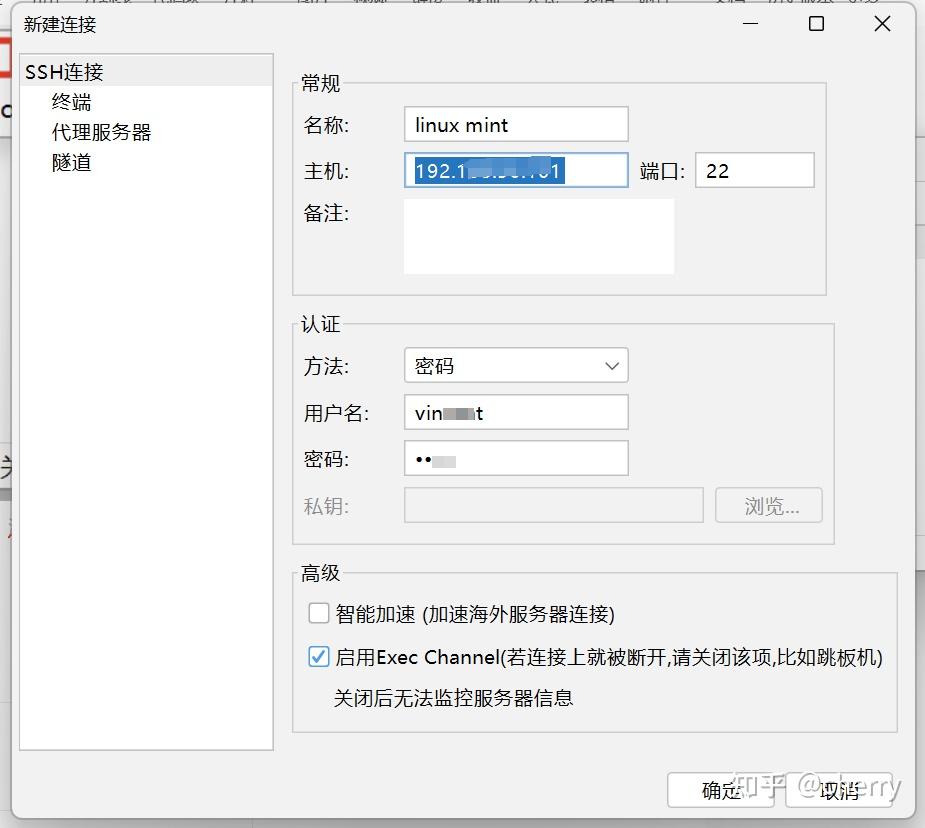
Task: Minimize the 新建连接 dialog
Action: tap(750, 23)
